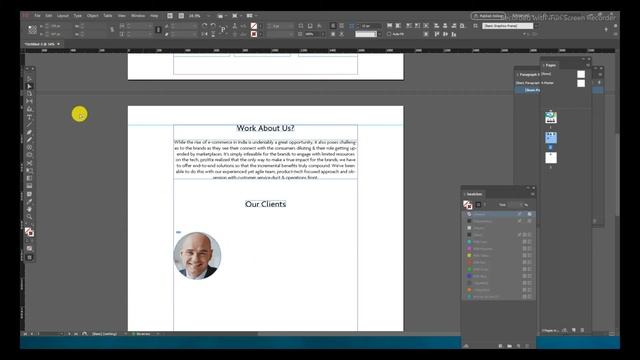Click the Control panel stroke swatch

pos(254,34)
